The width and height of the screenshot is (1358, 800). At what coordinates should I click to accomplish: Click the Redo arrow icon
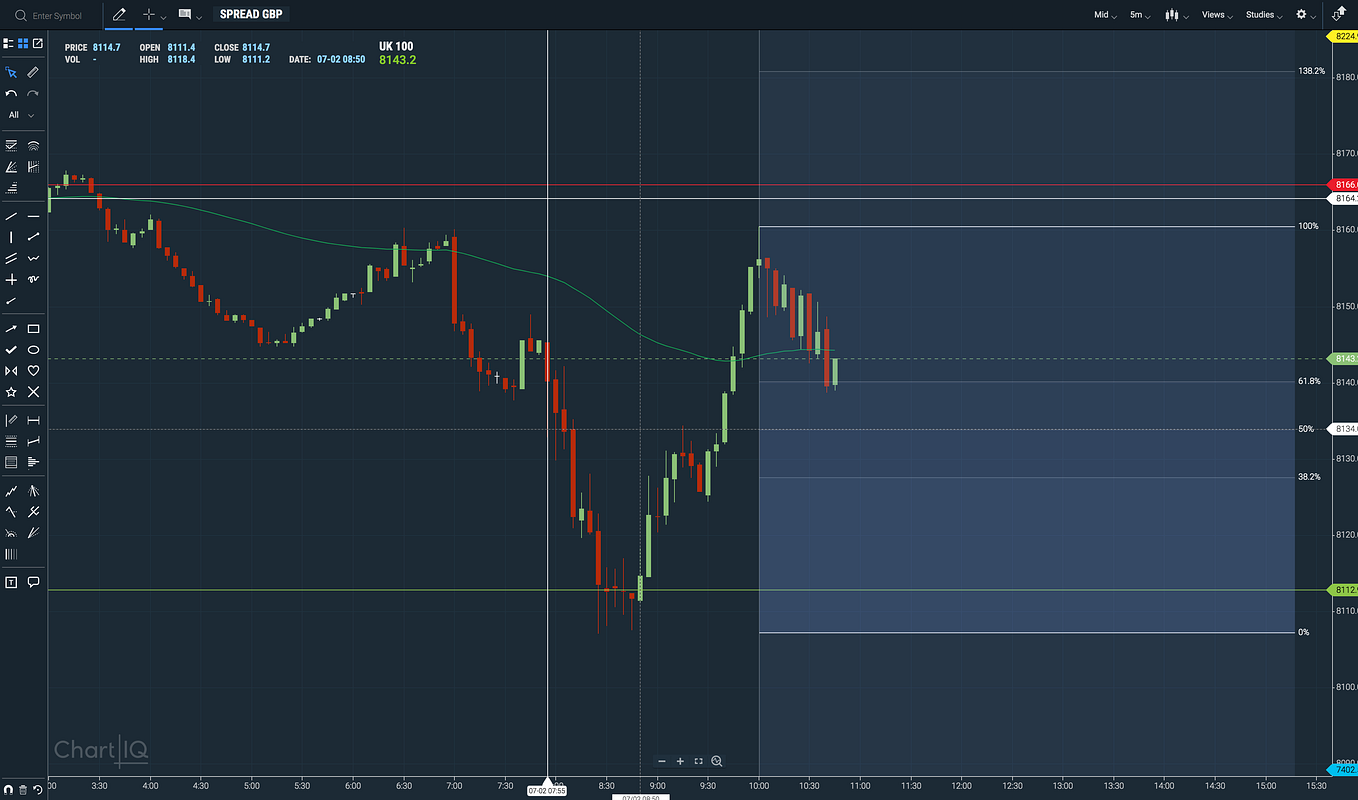[x=31, y=93]
